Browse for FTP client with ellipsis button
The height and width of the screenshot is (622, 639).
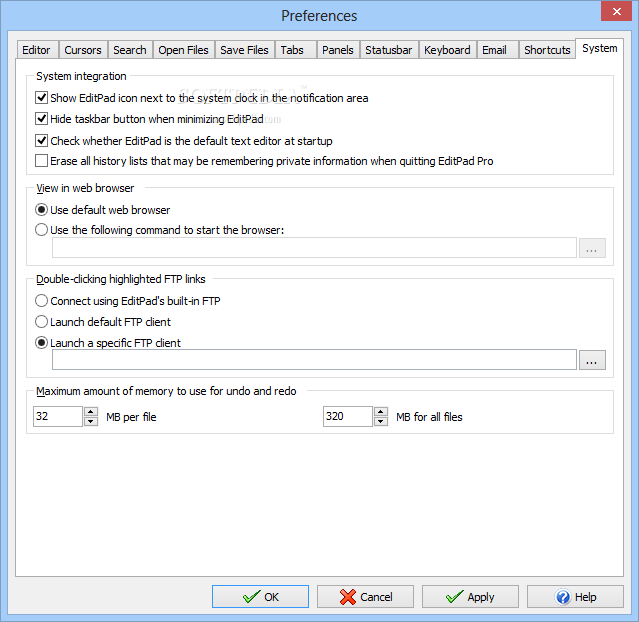592,360
